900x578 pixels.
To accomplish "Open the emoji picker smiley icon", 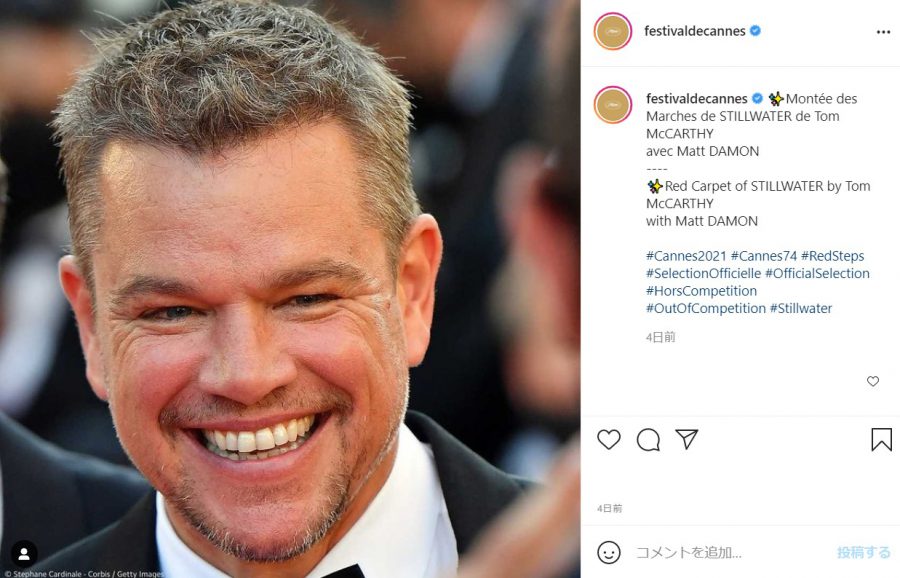I will point(608,552).
